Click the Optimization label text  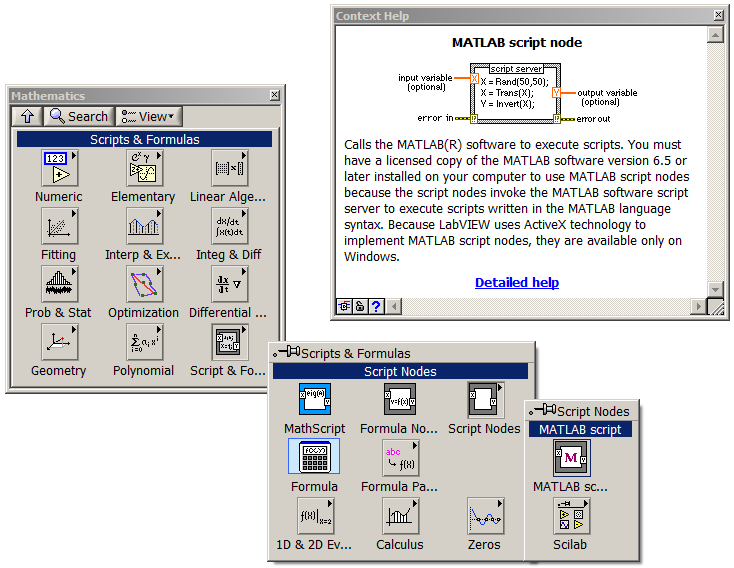click(143, 312)
